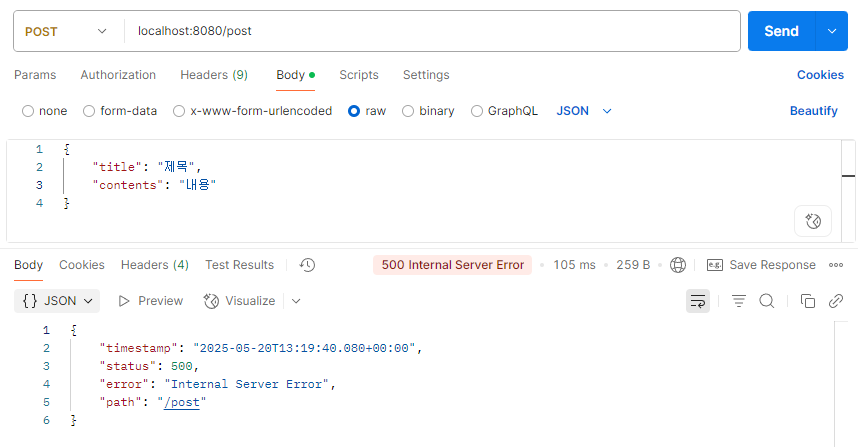This screenshot has height=447, width=858.
Task: Select the none body type radio
Action: tap(28, 111)
